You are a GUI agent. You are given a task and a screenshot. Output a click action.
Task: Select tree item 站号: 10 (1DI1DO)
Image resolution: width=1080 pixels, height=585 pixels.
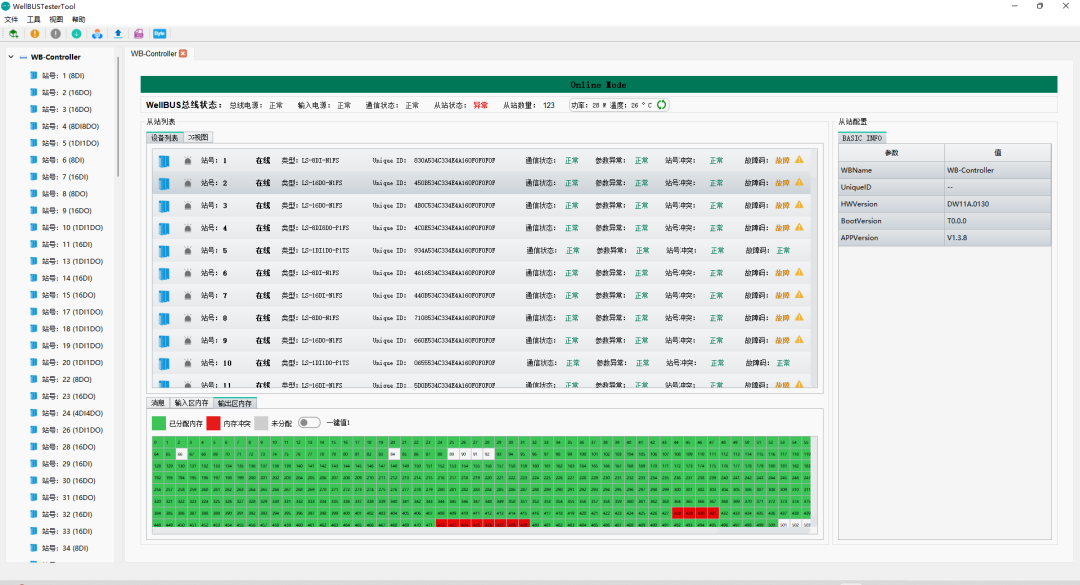click(x=72, y=227)
